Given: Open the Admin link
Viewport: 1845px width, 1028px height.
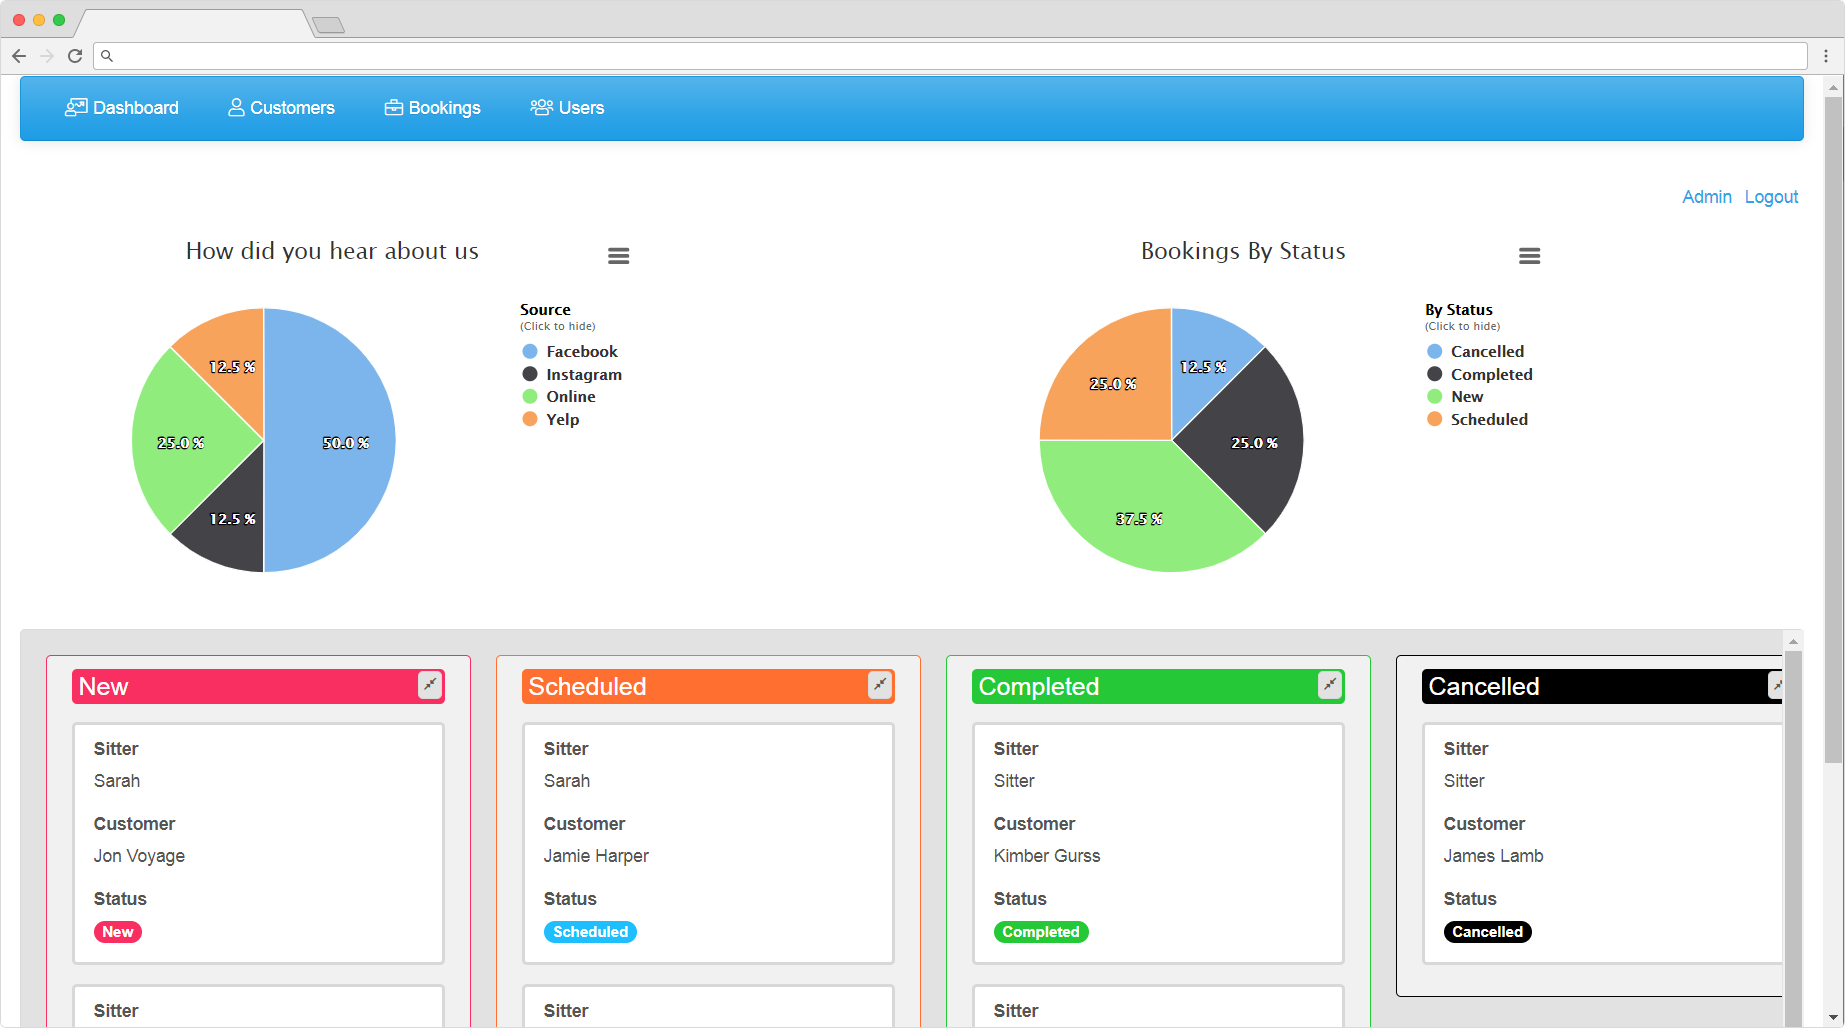Looking at the screenshot, I should (x=1707, y=197).
